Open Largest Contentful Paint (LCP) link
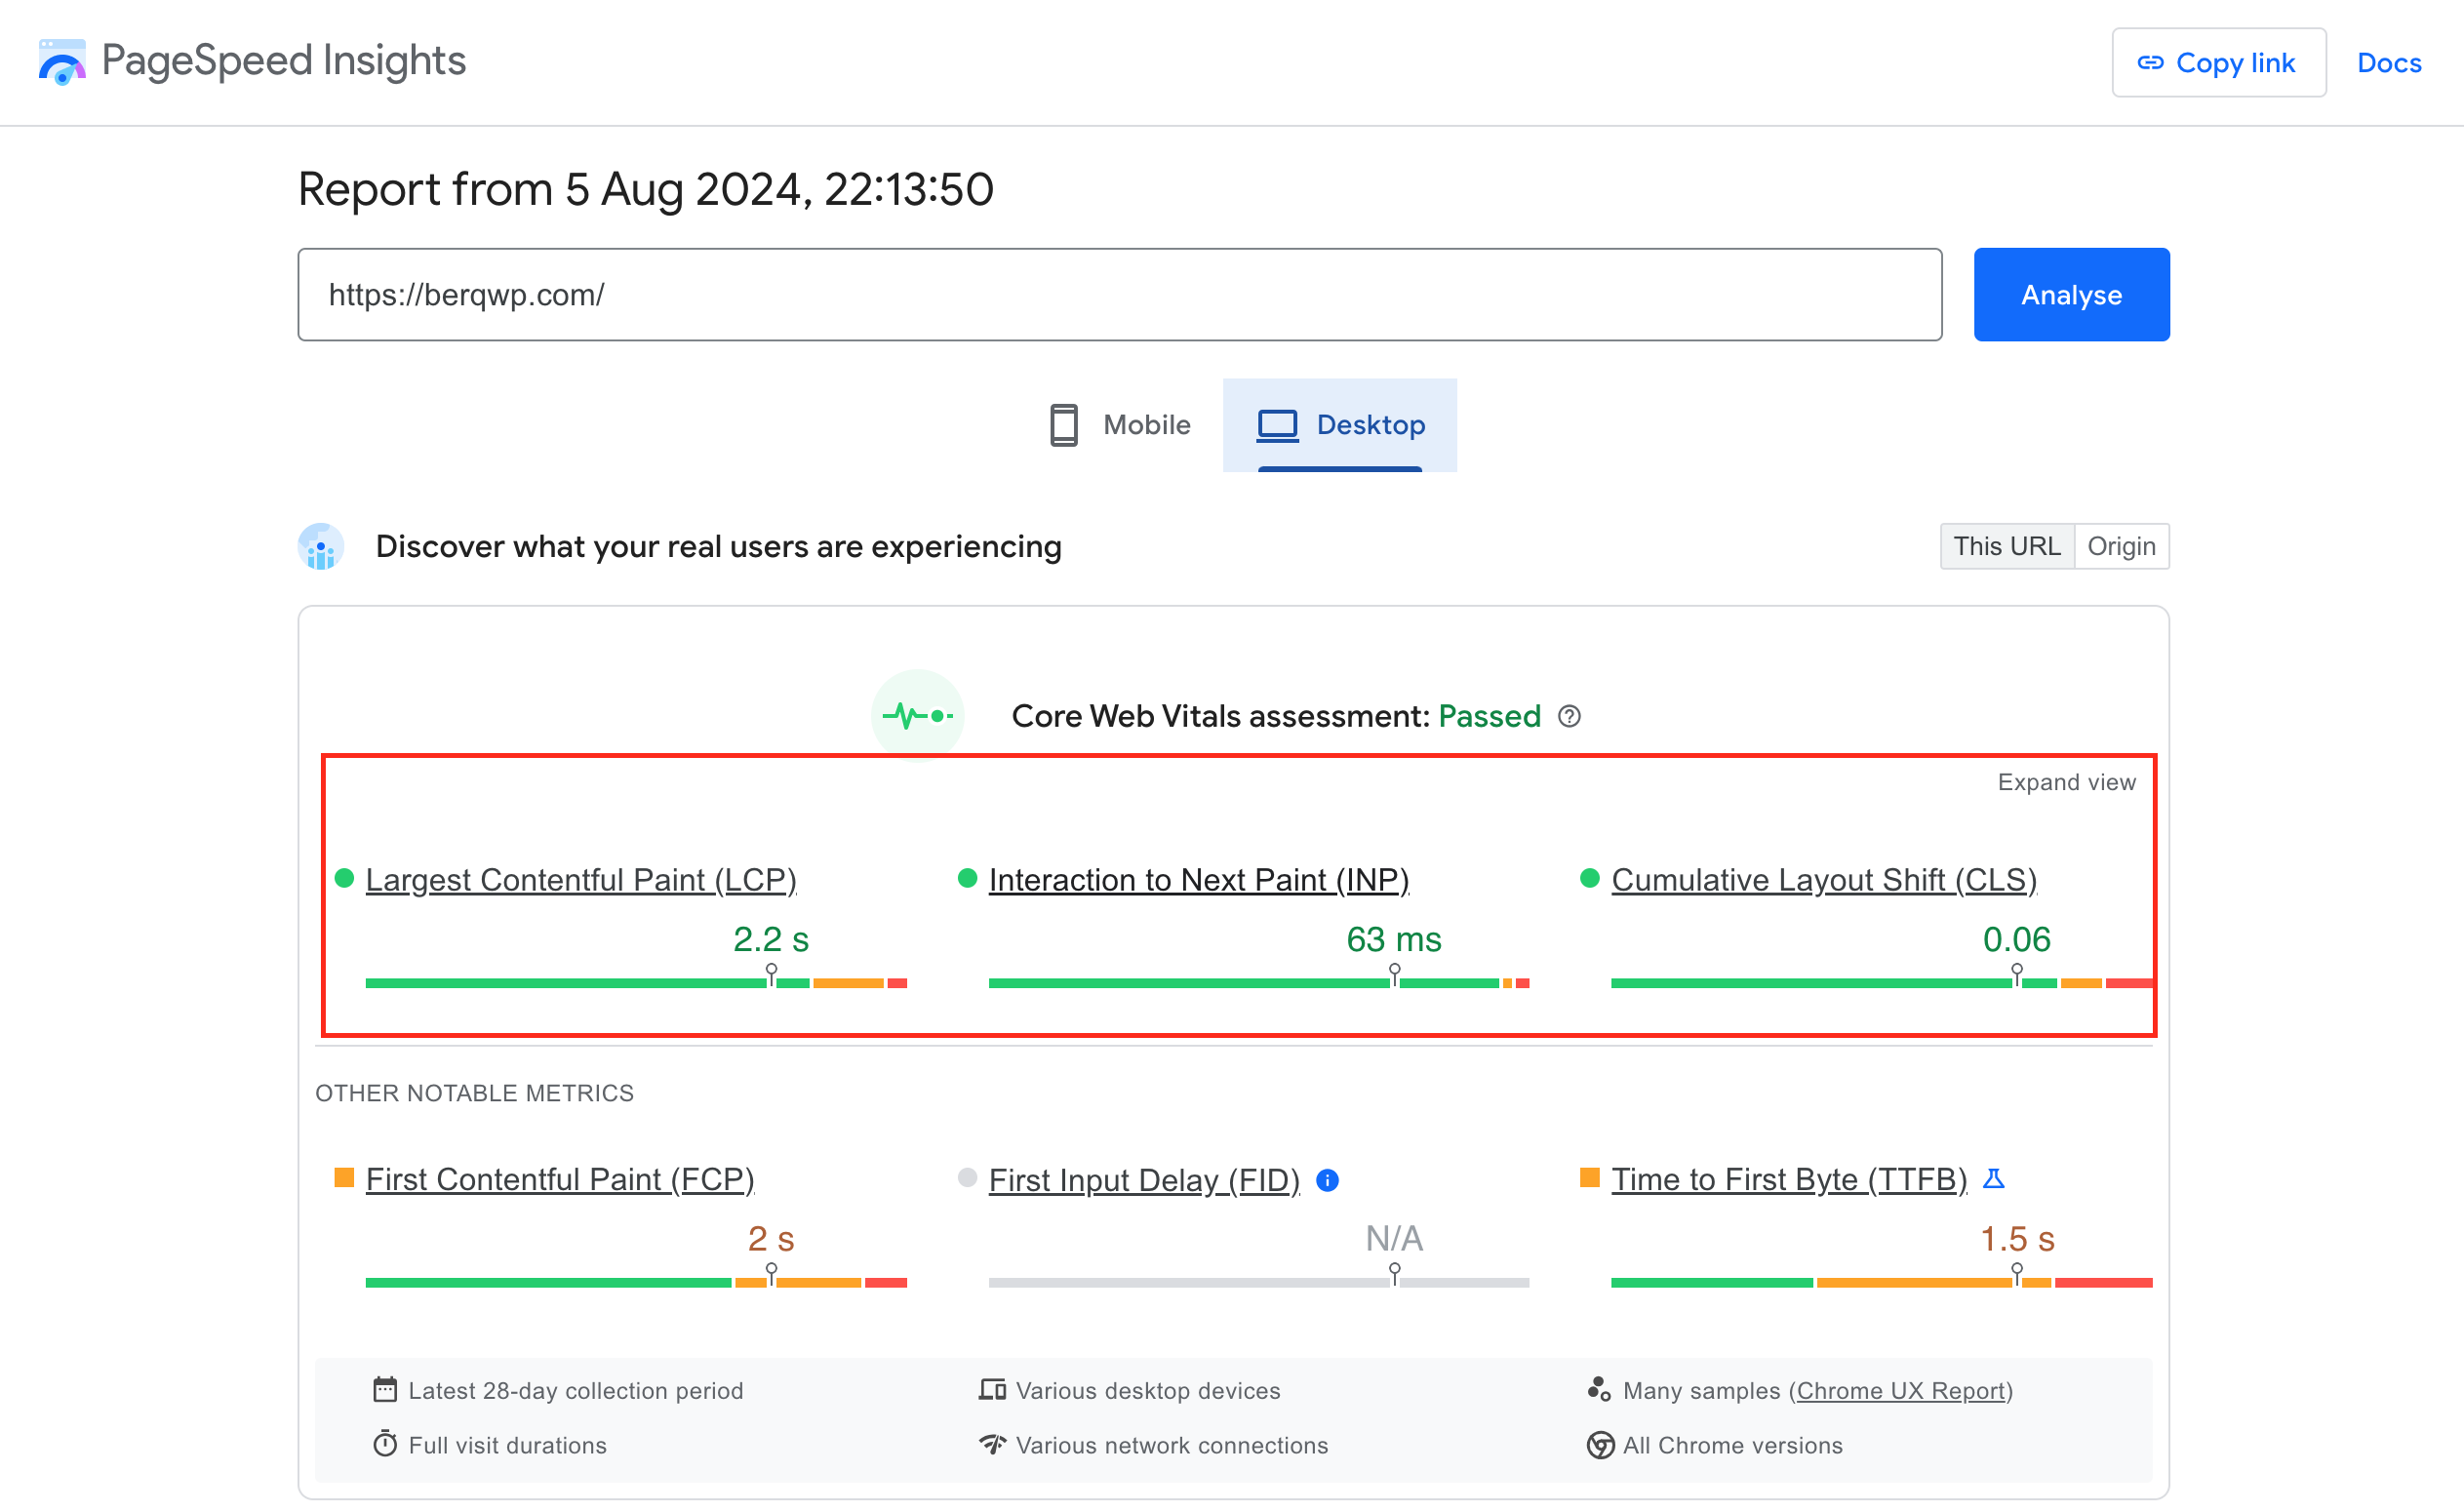This screenshot has width=2464, height=1512. [x=581, y=880]
